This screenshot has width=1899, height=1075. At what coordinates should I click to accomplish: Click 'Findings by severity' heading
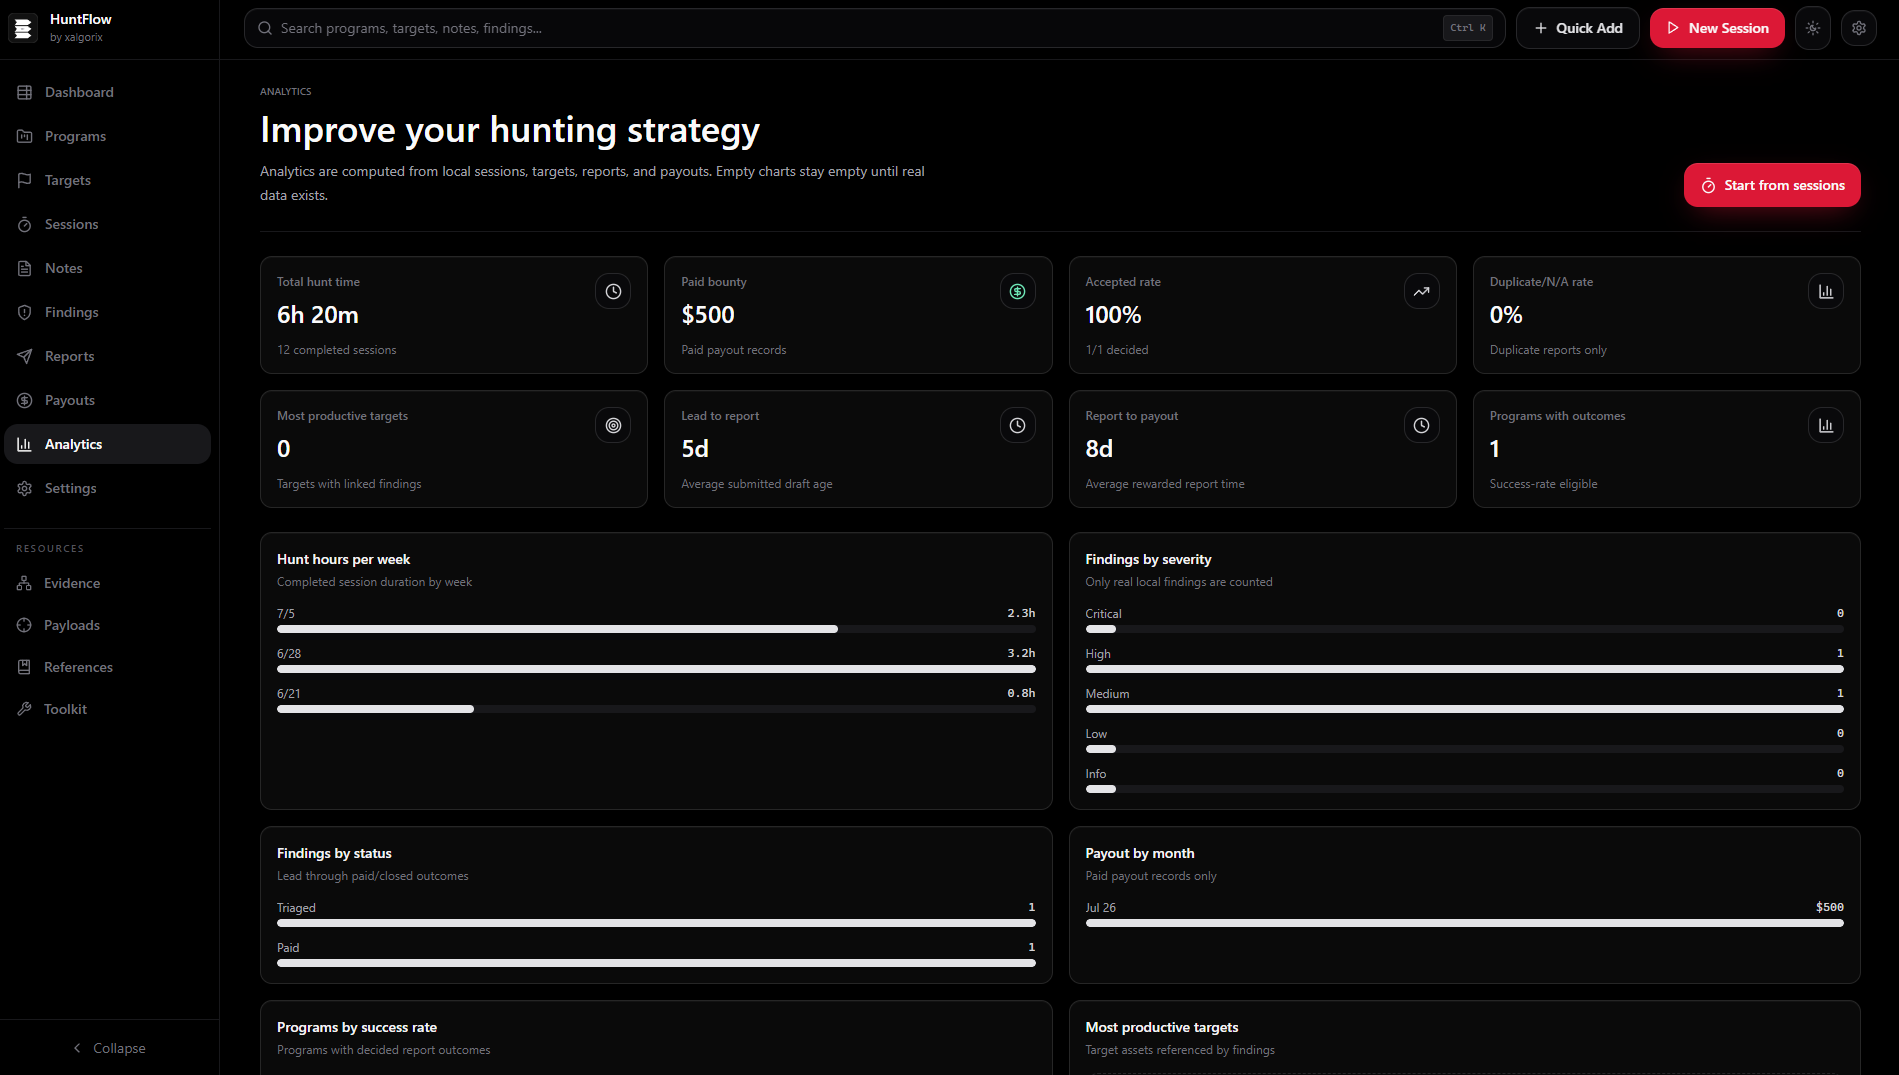[x=1148, y=559]
